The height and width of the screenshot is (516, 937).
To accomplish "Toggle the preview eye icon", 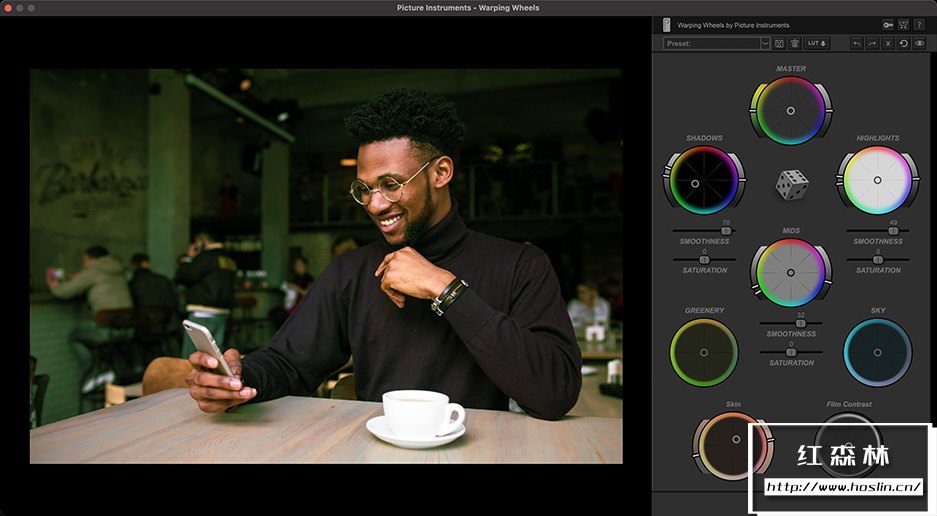I will (x=919, y=44).
